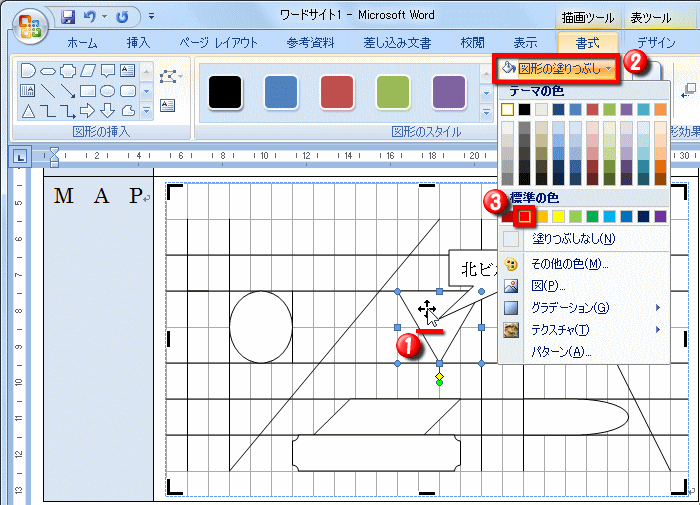Image resolution: width=700 pixels, height=505 pixels.
Task: Save the document from quick access toolbar
Action: click(68, 17)
